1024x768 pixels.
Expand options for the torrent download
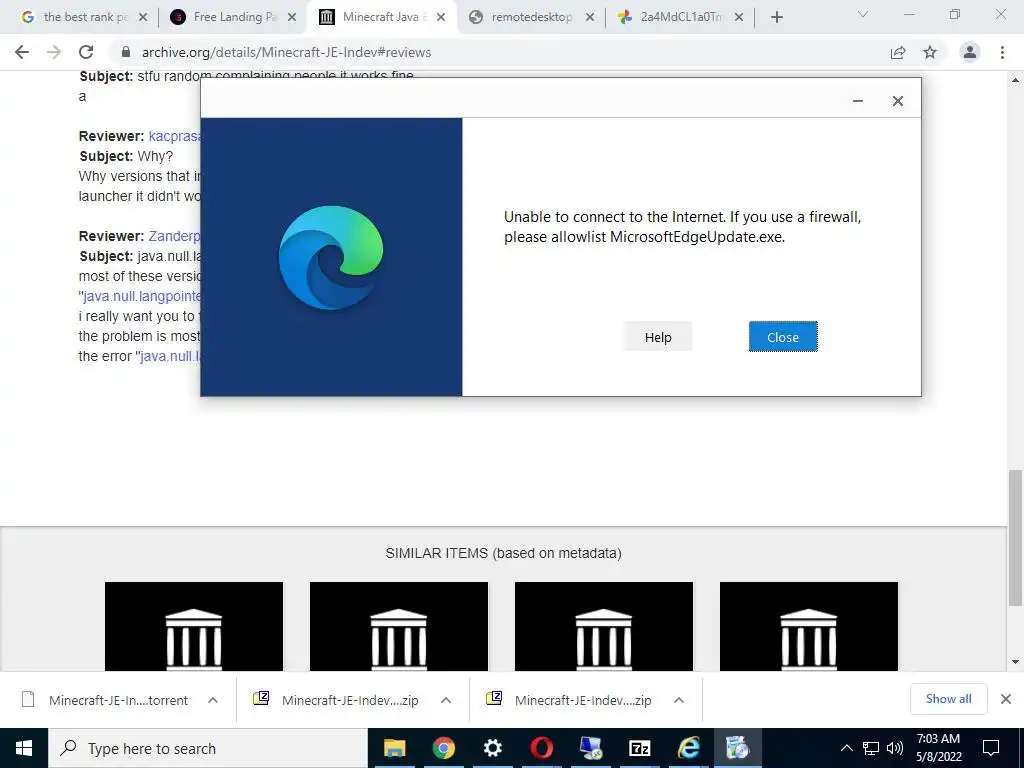tap(213, 700)
